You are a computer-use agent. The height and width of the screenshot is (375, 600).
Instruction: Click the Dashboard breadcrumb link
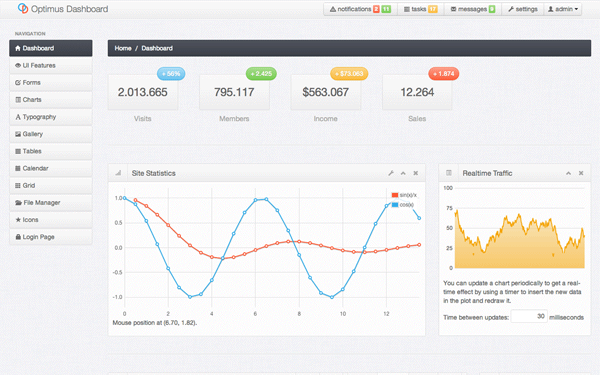pyautogui.click(x=157, y=48)
